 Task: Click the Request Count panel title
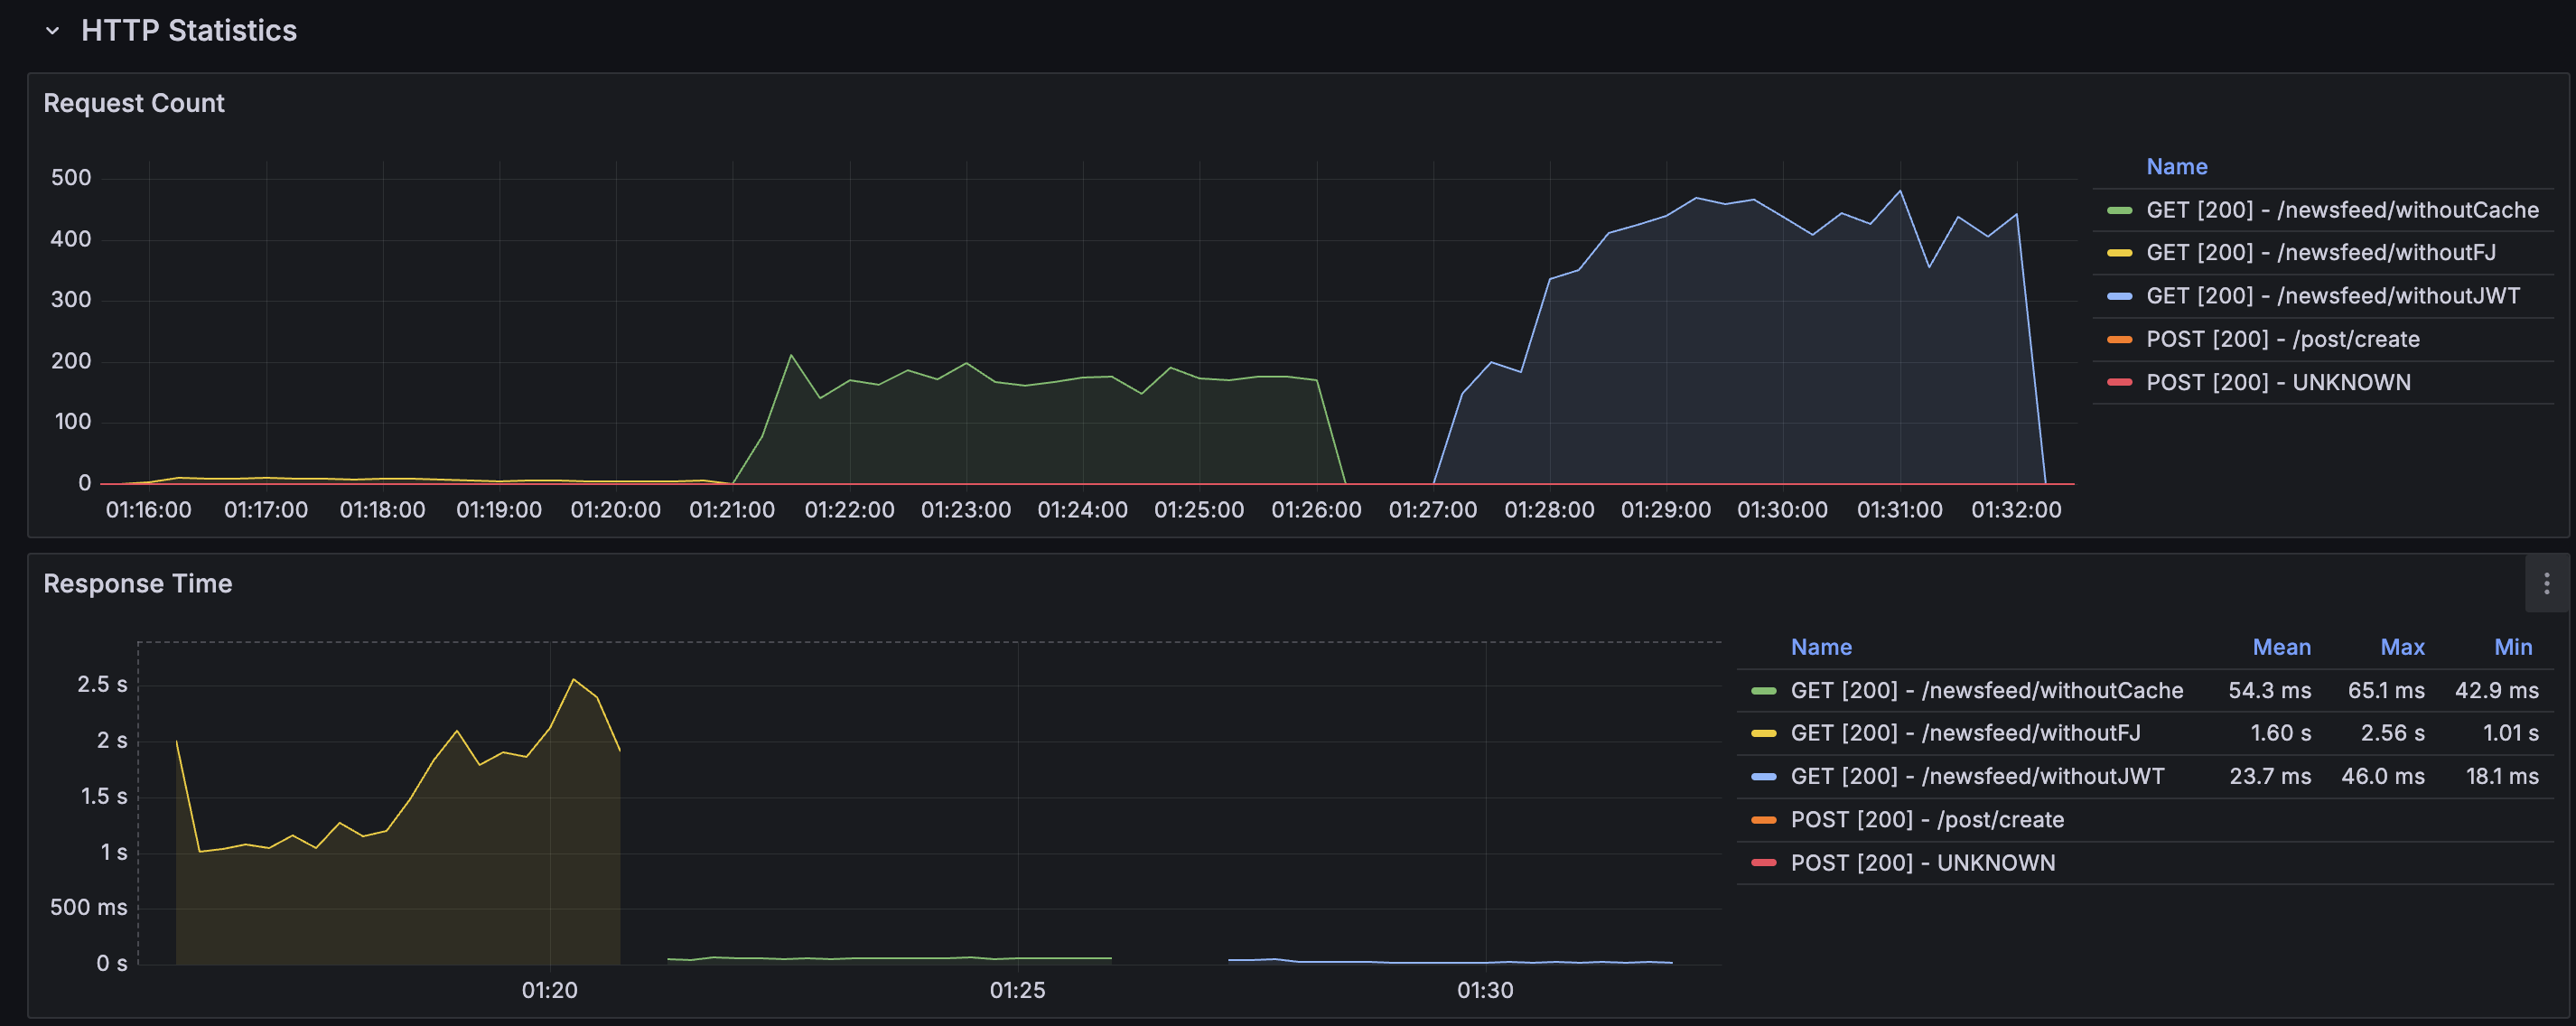pyautogui.click(x=133, y=103)
